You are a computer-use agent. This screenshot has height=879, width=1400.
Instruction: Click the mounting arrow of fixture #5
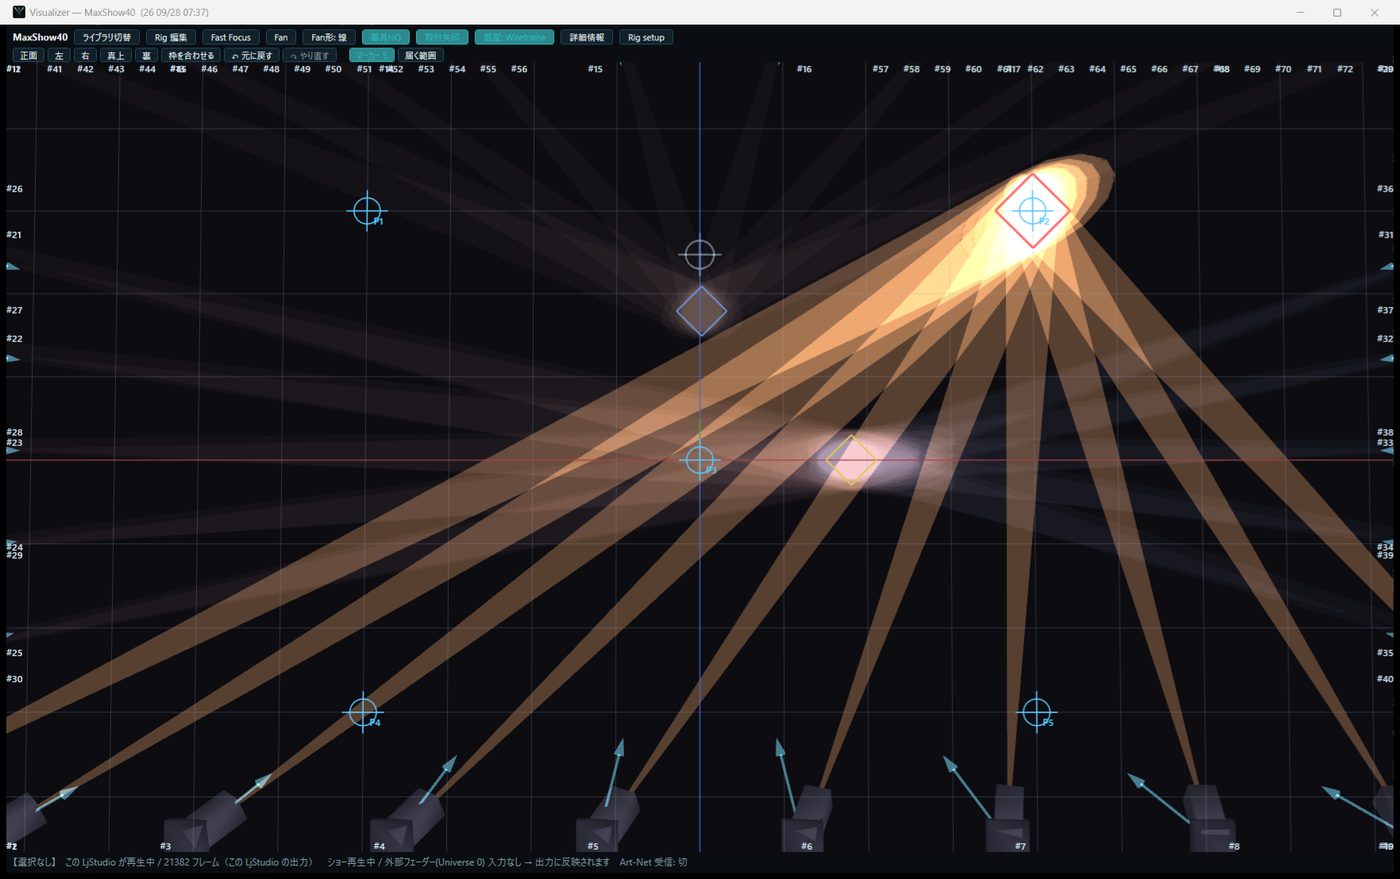pos(614,772)
